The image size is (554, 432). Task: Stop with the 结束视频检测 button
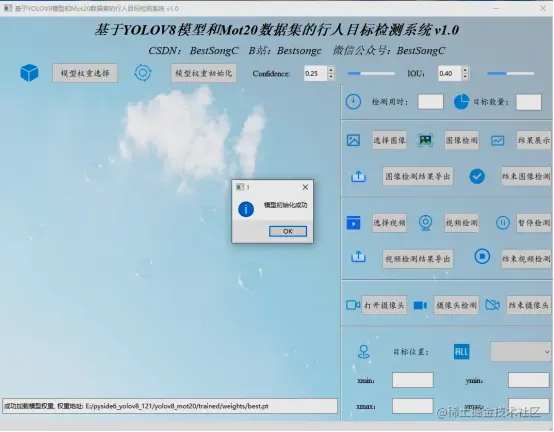pos(526,259)
